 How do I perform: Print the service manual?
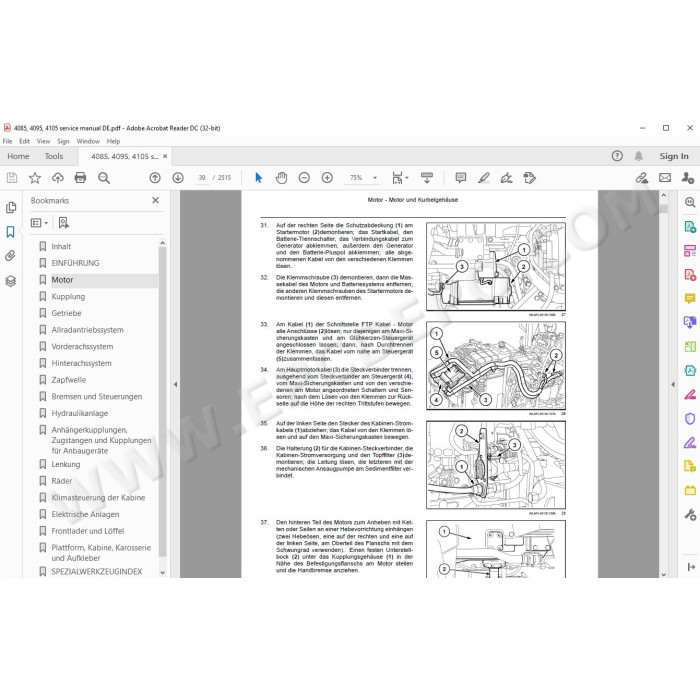click(x=80, y=178)
